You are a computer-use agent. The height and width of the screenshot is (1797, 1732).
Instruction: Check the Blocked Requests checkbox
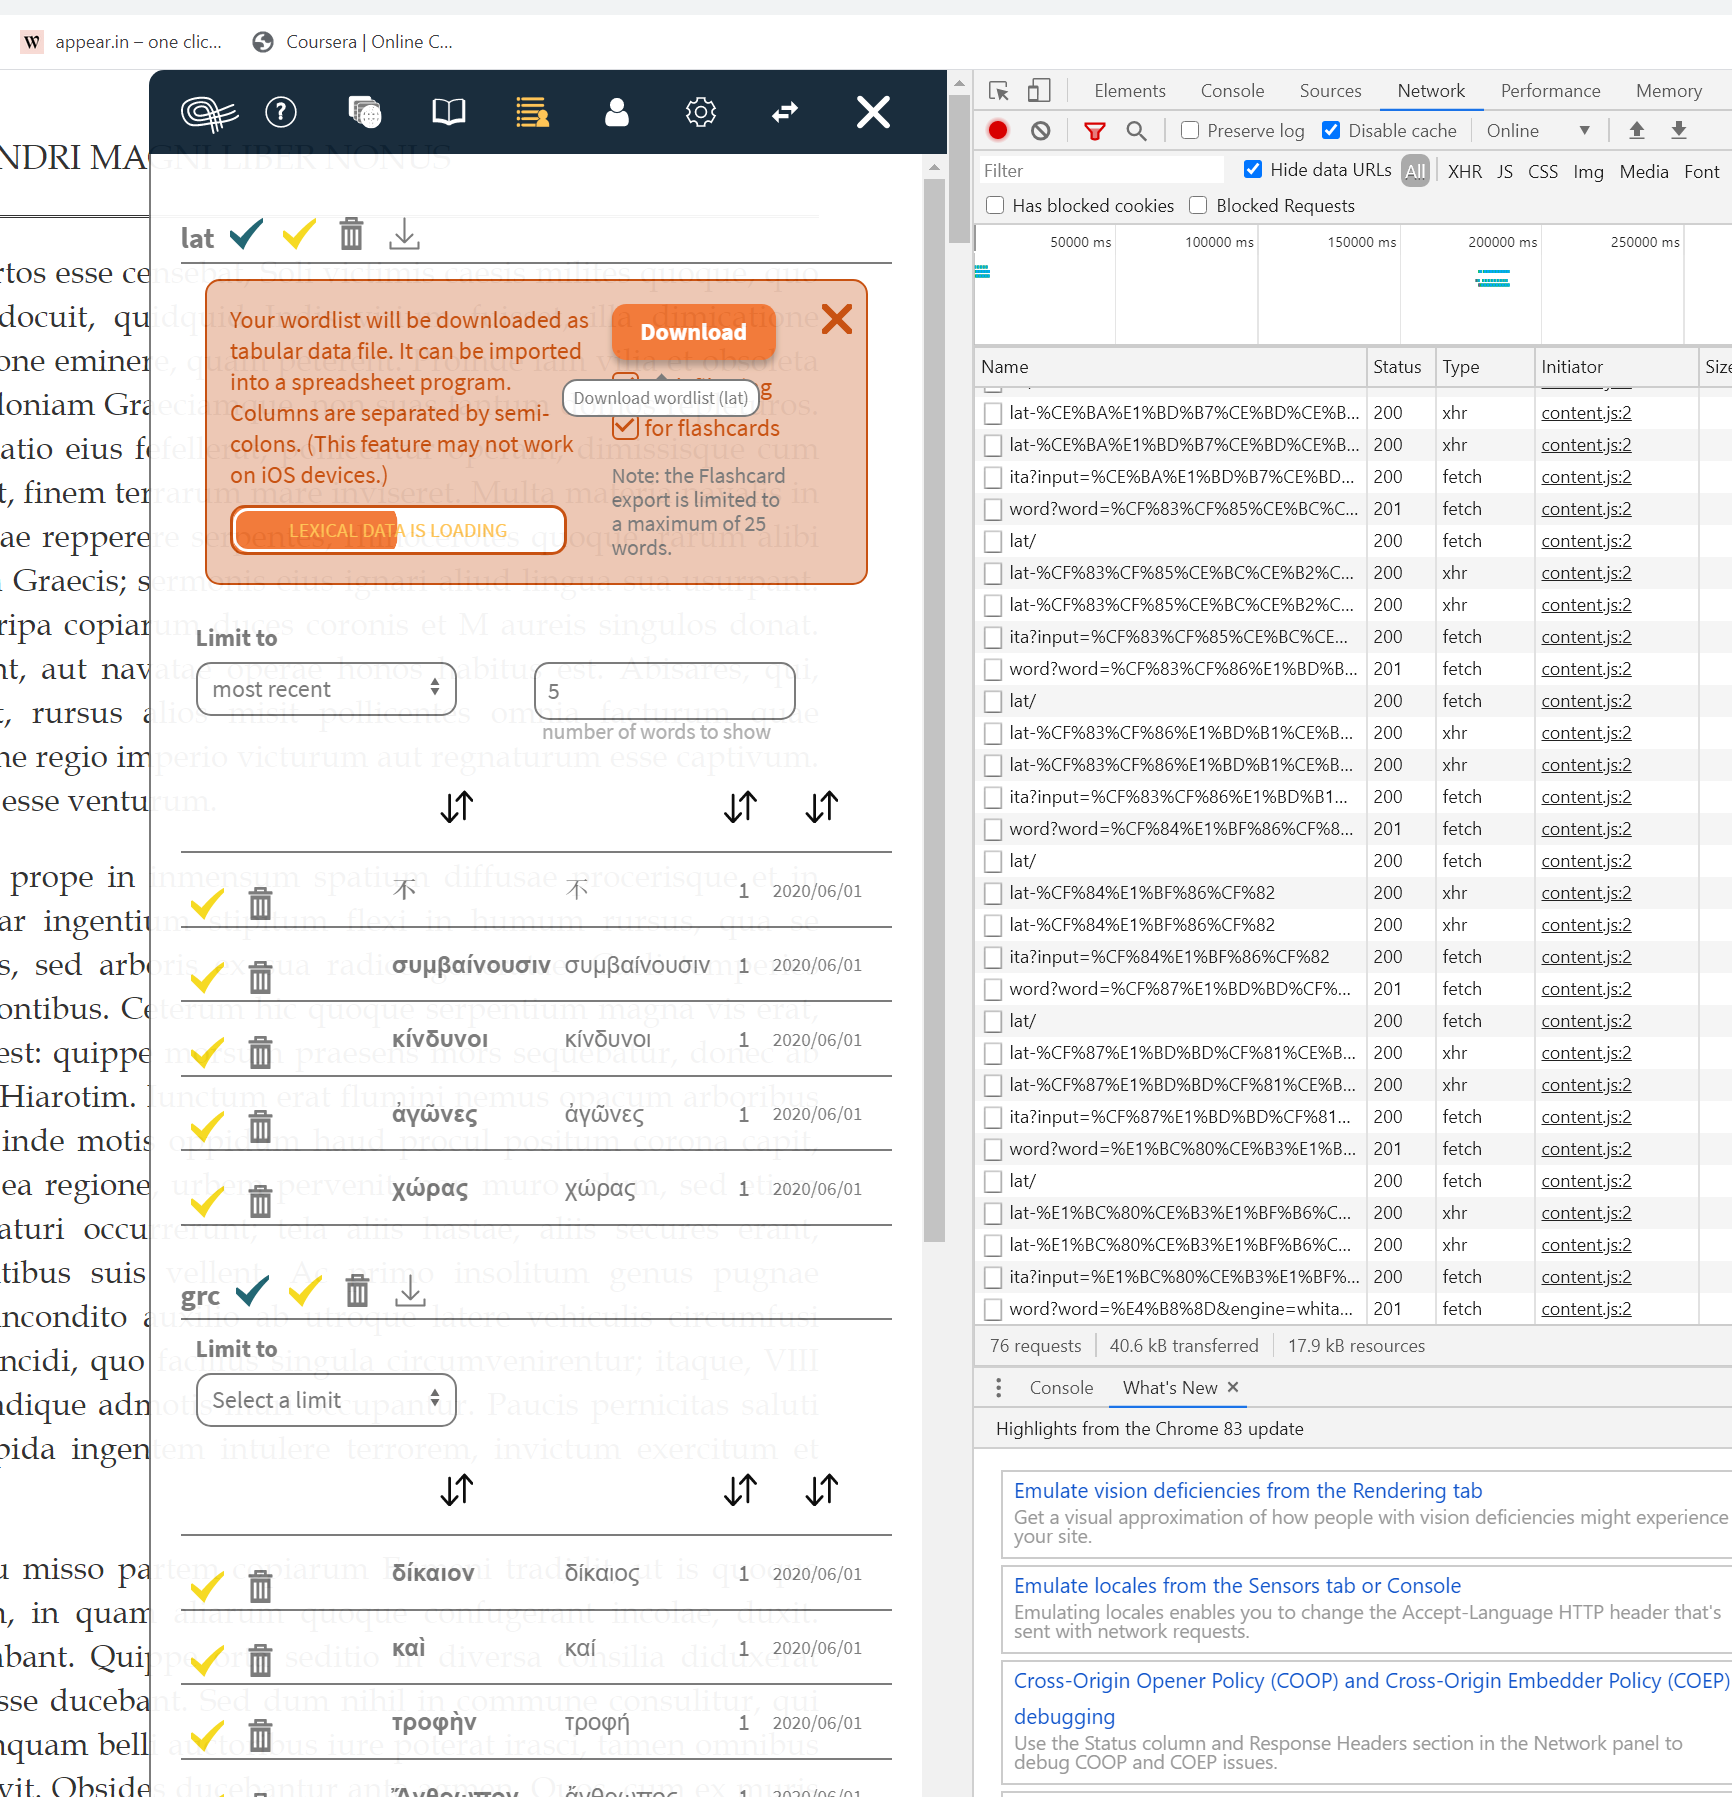click(1197, 205)
